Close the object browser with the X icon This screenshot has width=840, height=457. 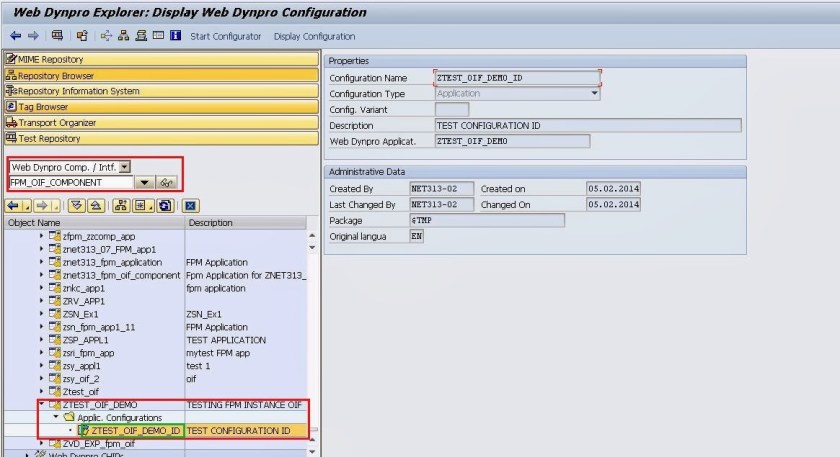[x=189, y=205]
